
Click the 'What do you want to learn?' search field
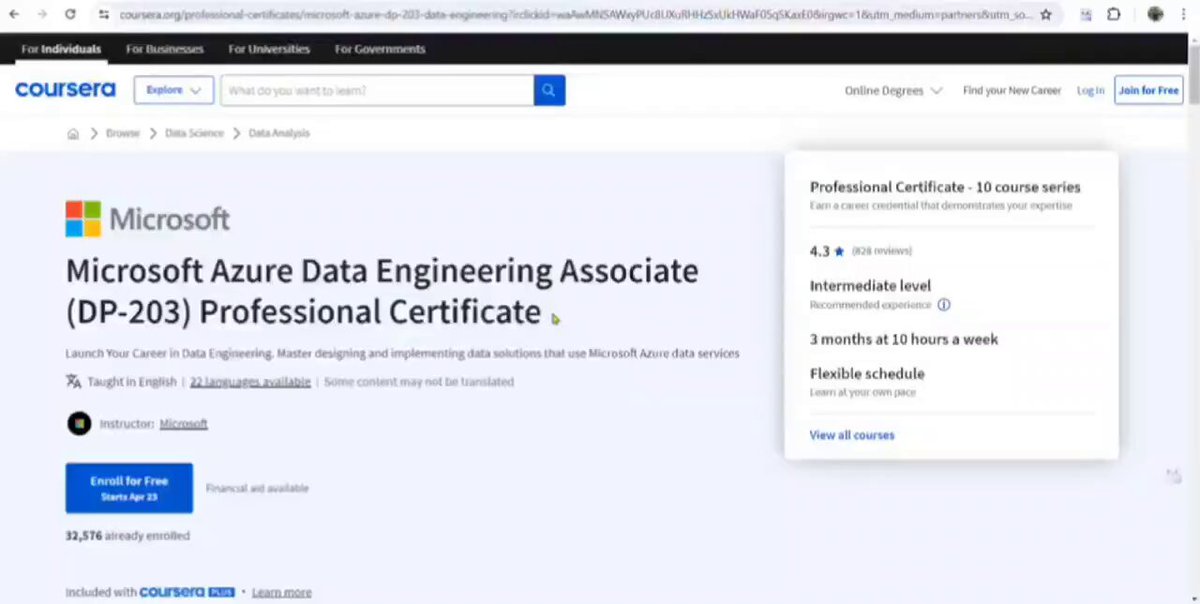tap(377, 90)
